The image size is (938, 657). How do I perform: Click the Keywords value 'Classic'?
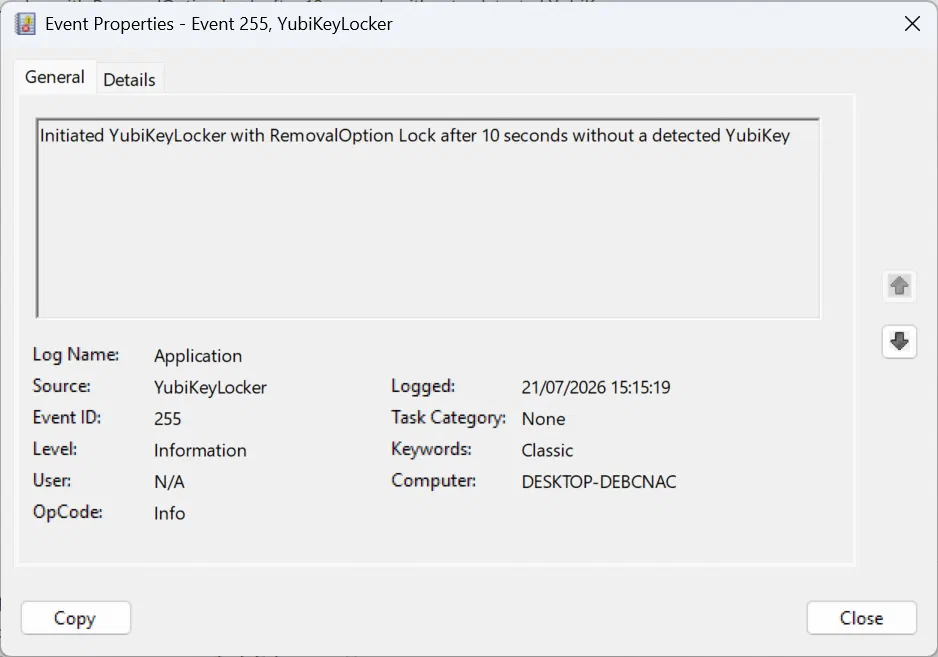(547, 451)
